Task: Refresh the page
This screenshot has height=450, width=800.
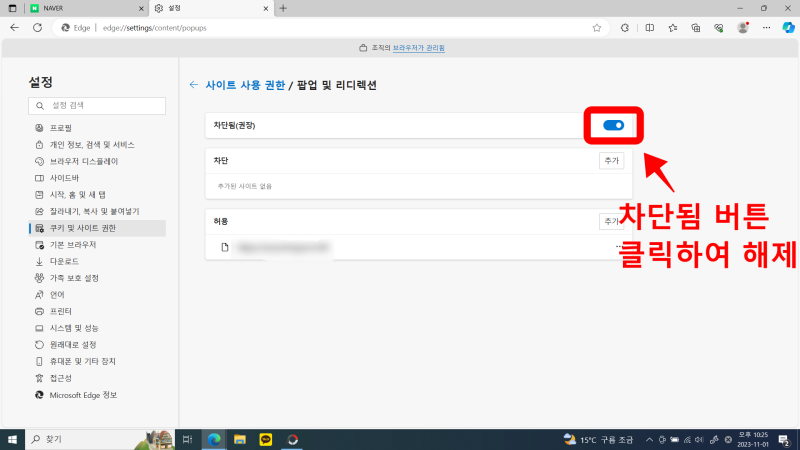Action: 37,28
